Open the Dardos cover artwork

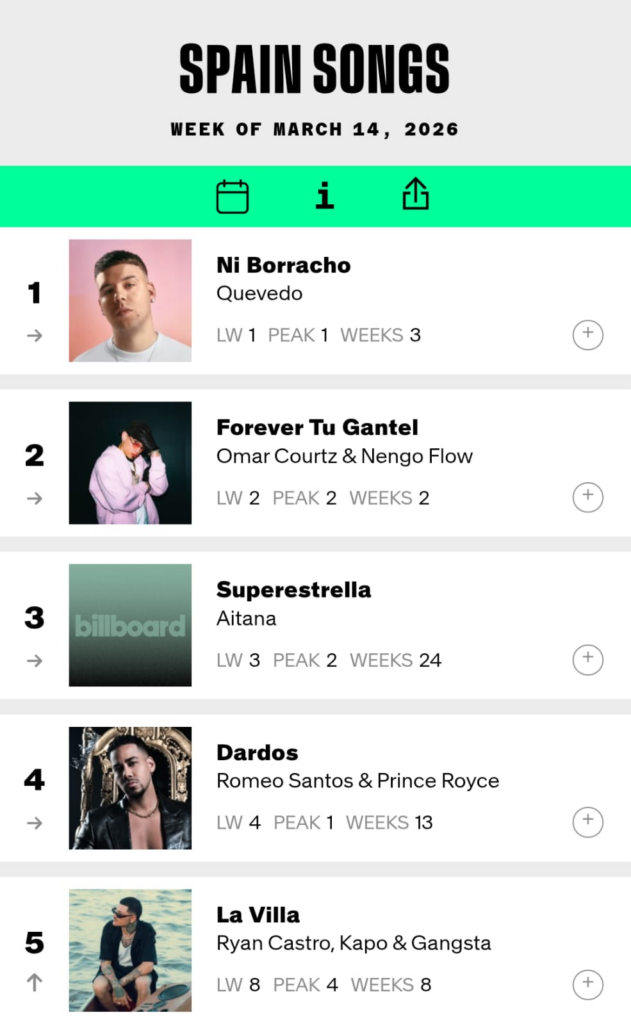coord(130,788)
